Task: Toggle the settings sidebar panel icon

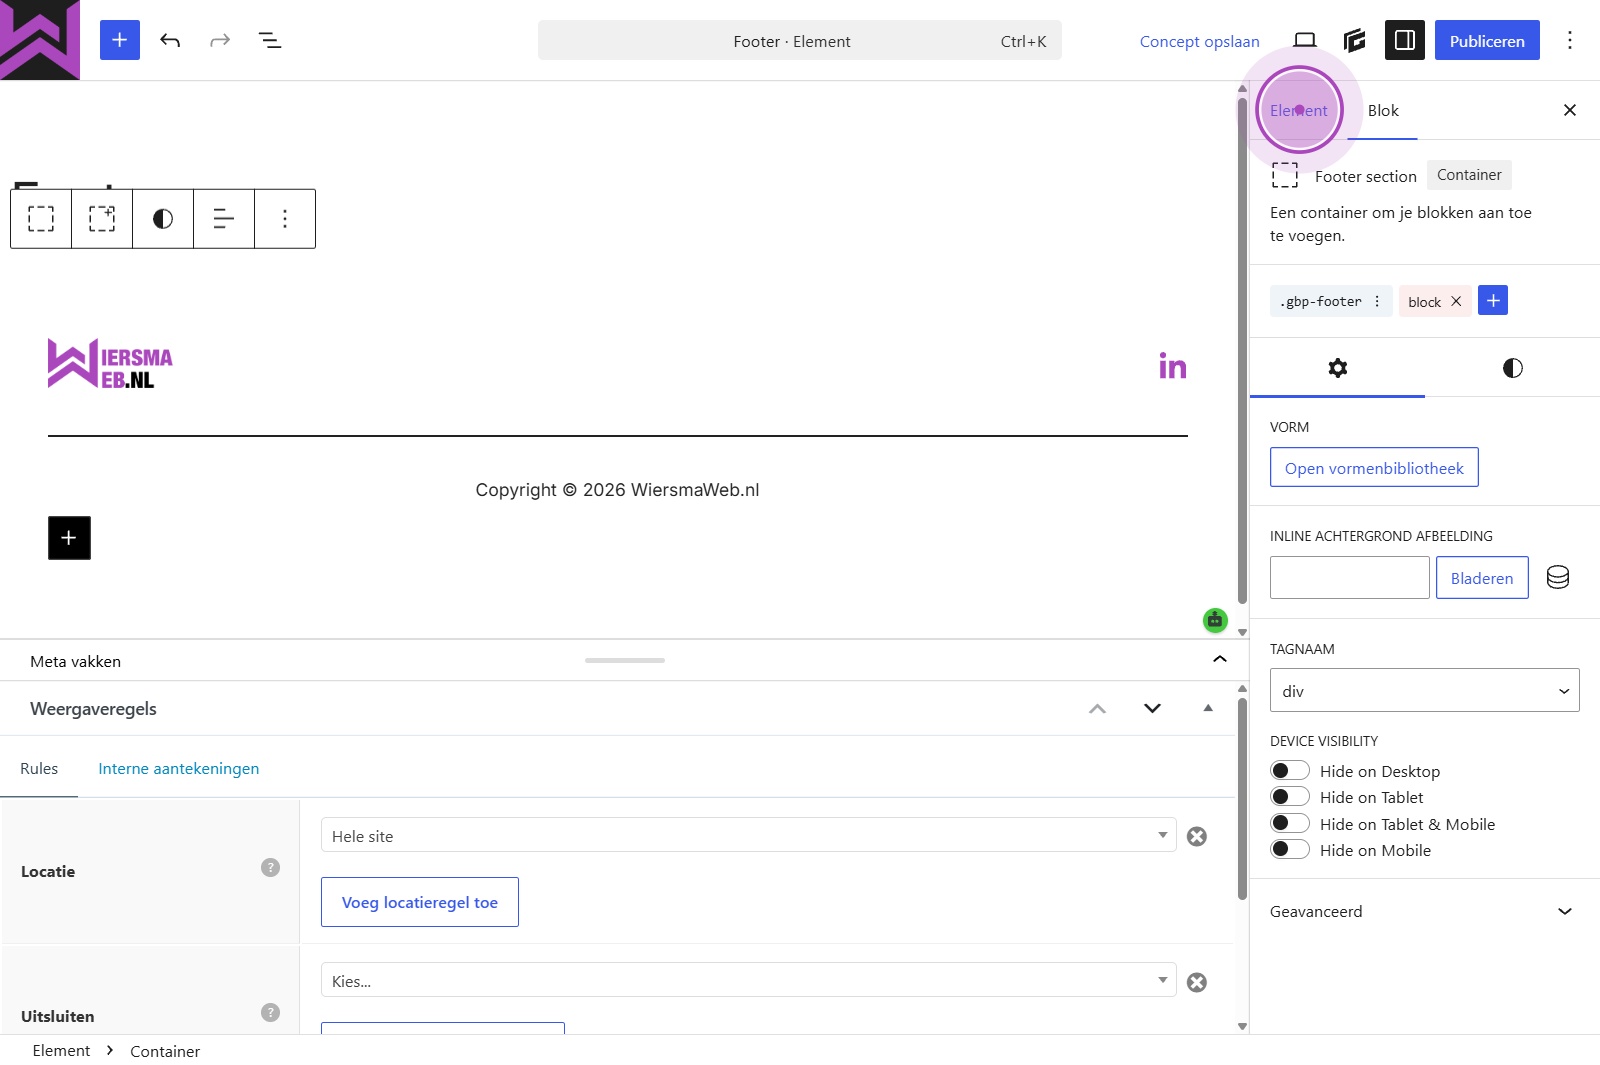Action: pos(1405,40)
